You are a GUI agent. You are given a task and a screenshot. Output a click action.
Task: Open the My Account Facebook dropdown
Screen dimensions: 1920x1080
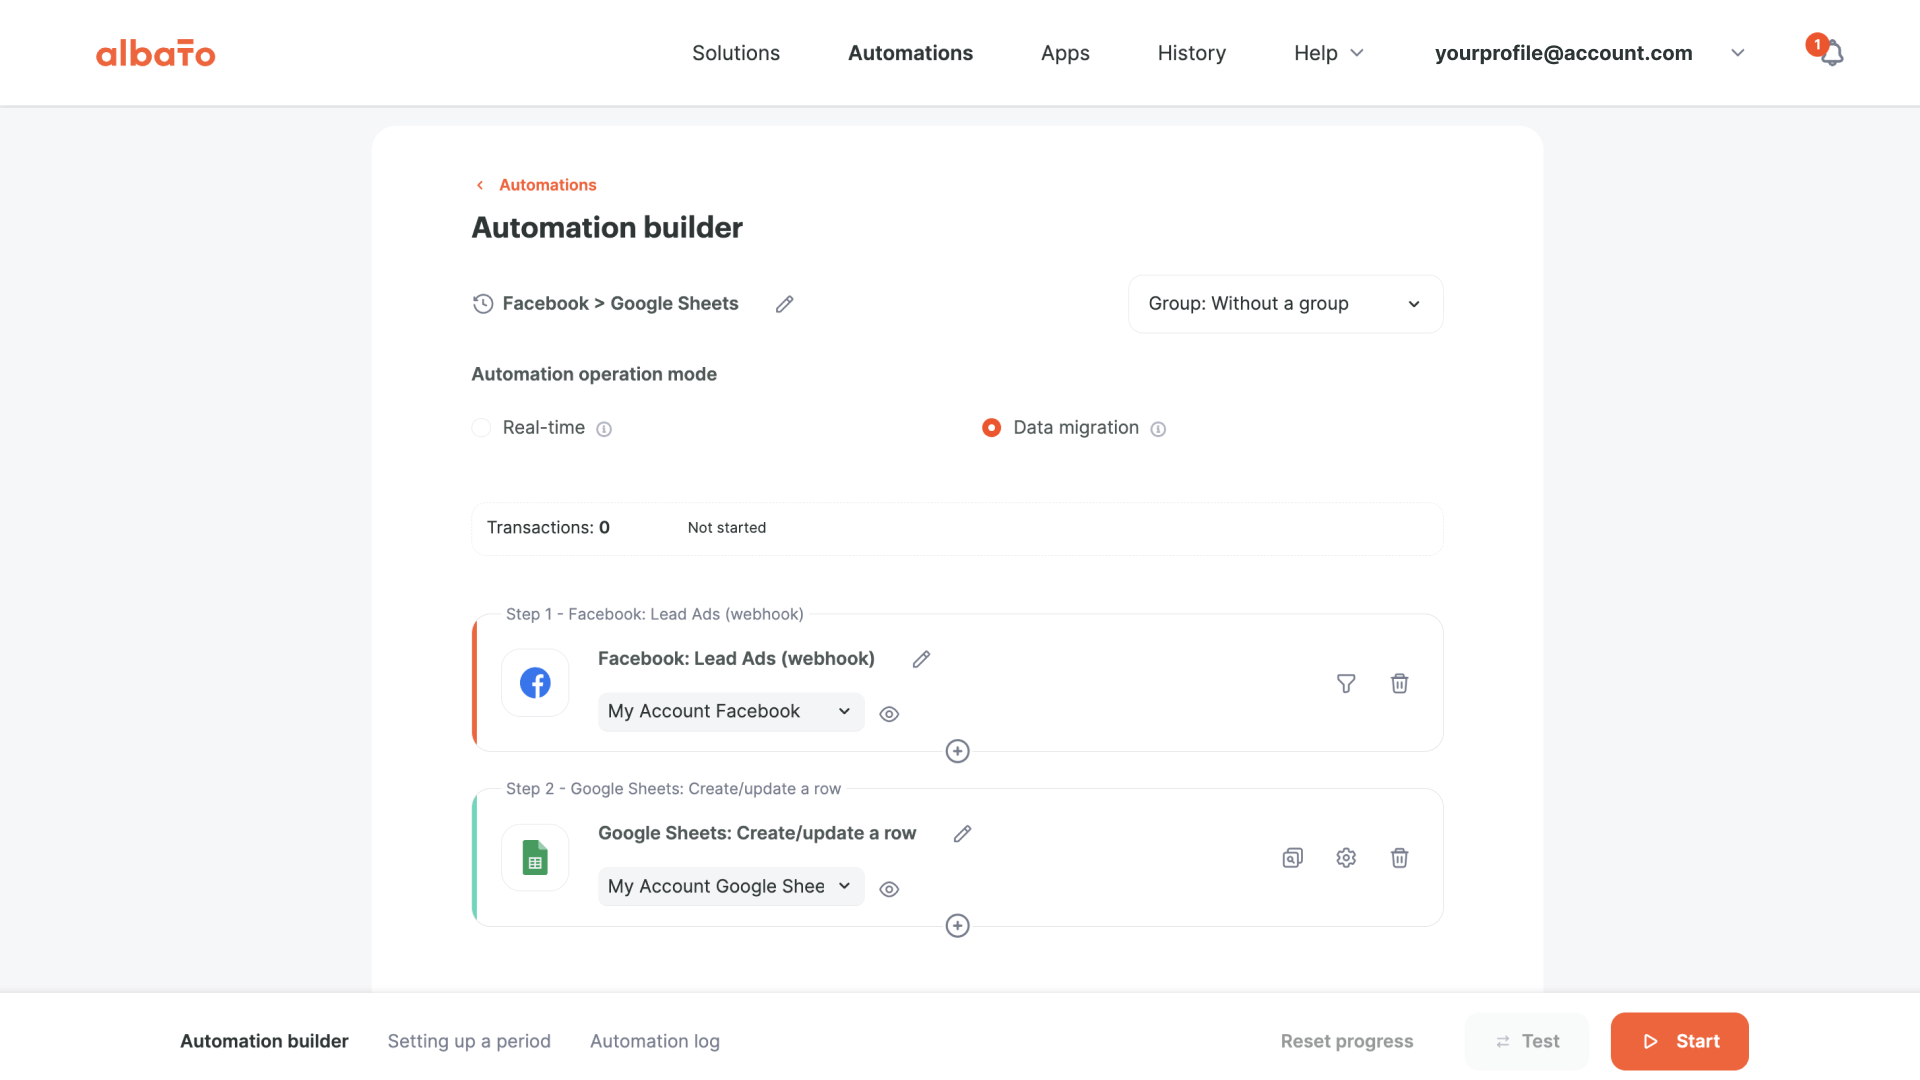click(730, 712)
